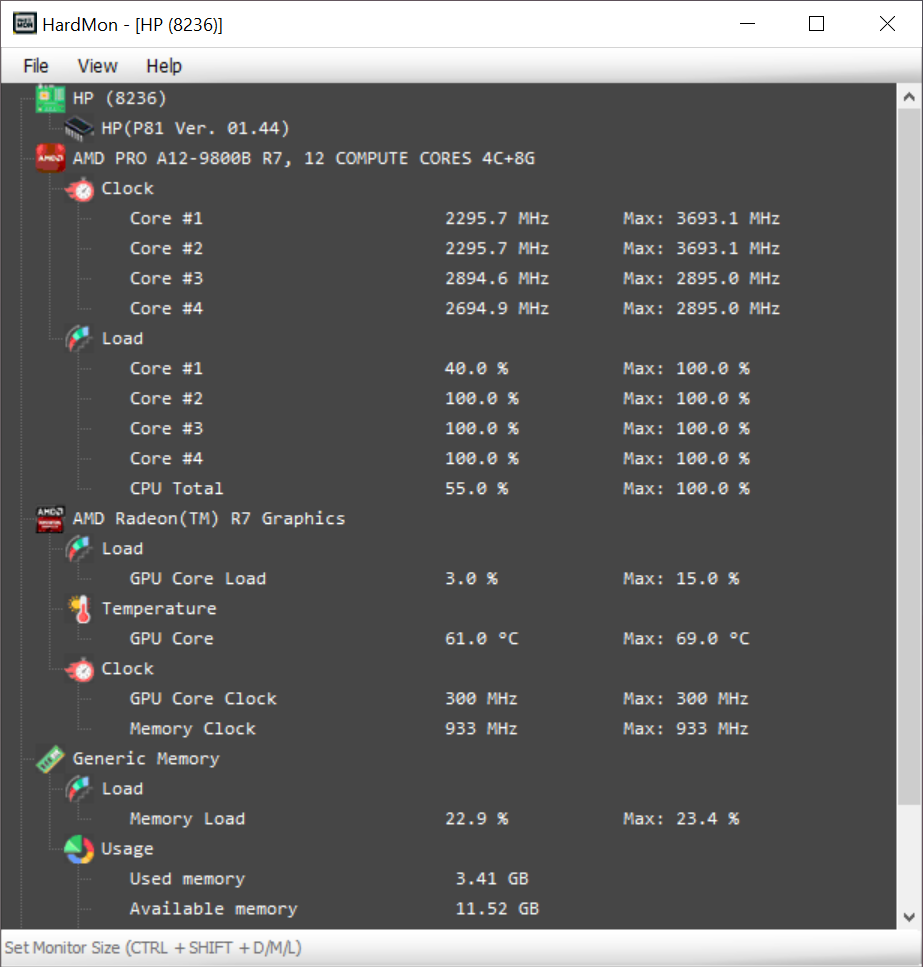The width and height of the screenshot is (923, 967).
Task: Click the 11.52 GB available memory value
Action: coord(498,909)
